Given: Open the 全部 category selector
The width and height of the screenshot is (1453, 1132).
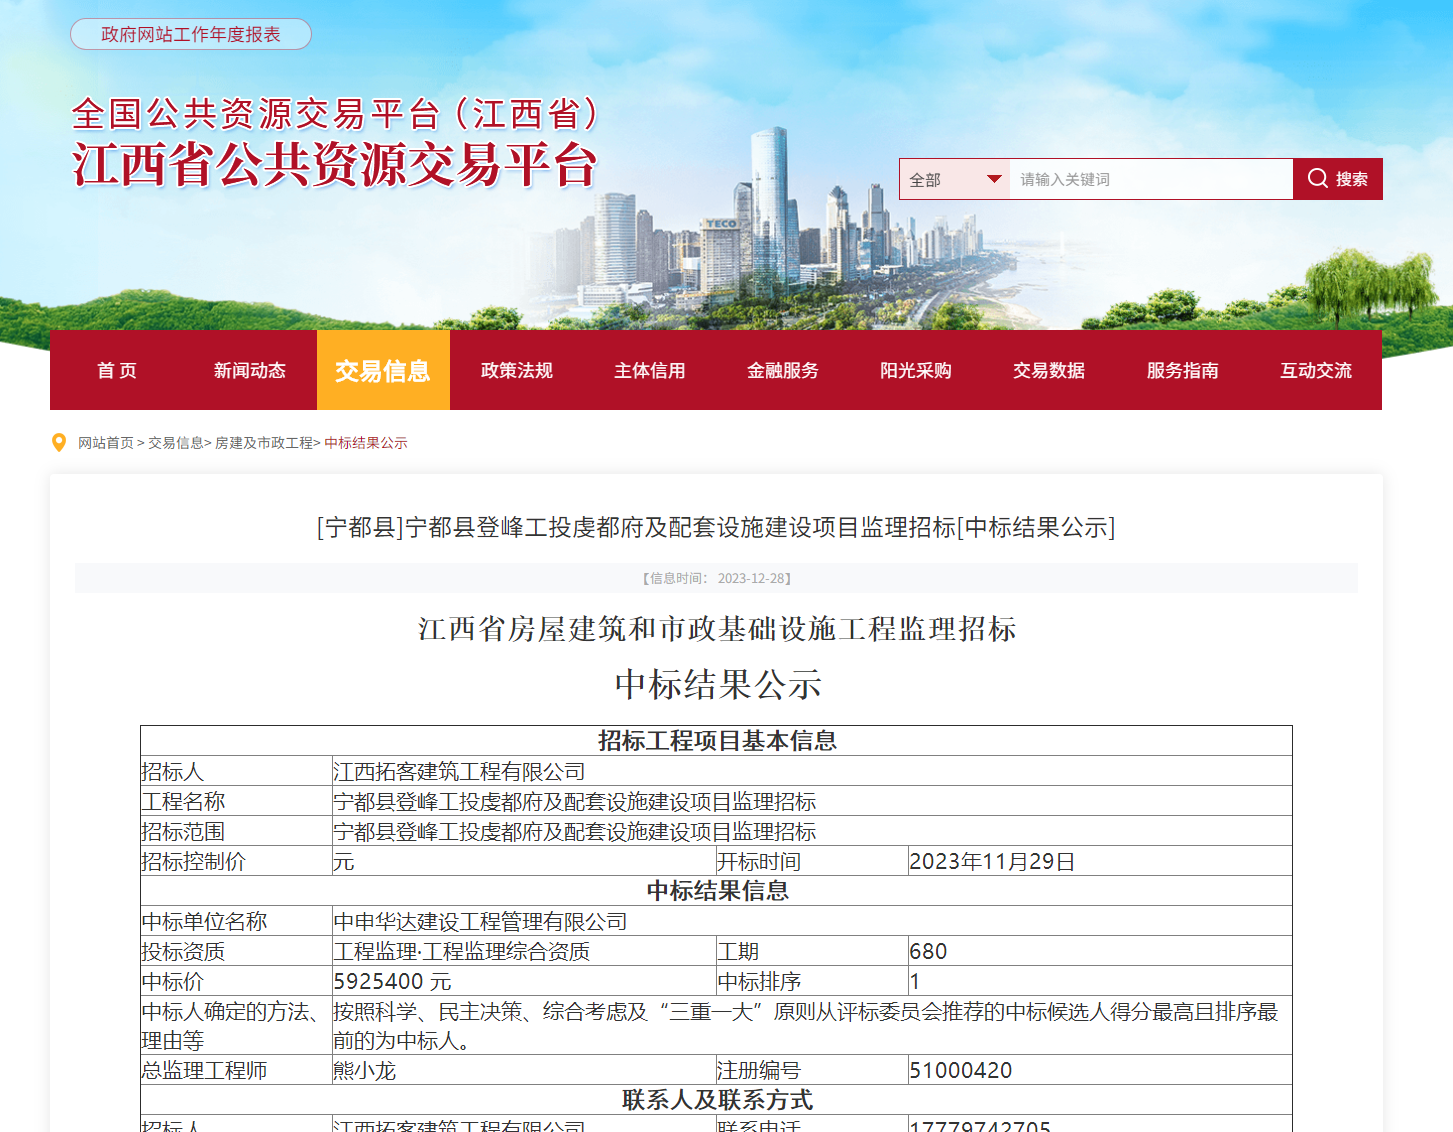Looking at the screenshot, I should [950, 178].
